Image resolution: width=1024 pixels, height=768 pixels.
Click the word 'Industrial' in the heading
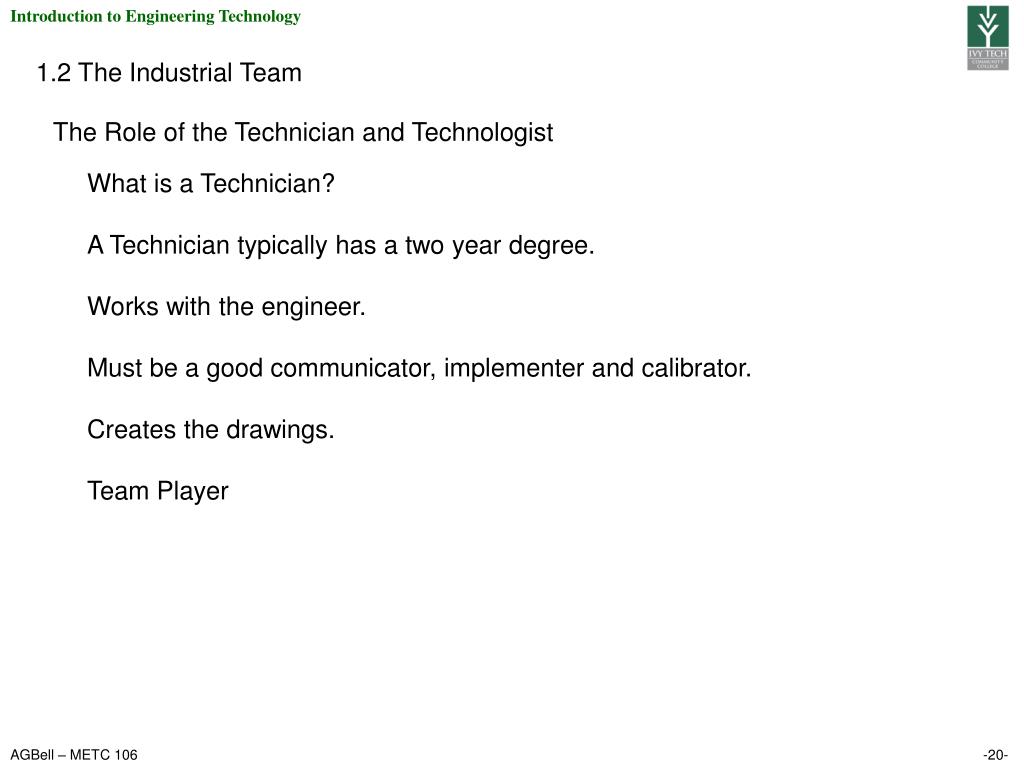pos(180,72)
